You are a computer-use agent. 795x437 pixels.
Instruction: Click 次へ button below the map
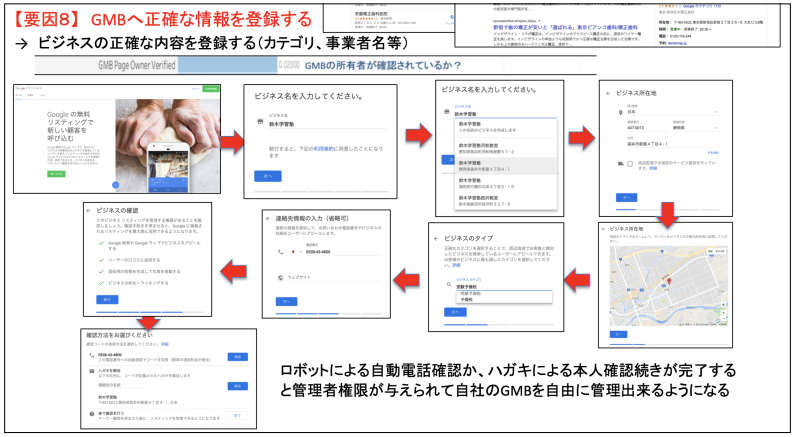pyautogui.click(x=618, y=335)
